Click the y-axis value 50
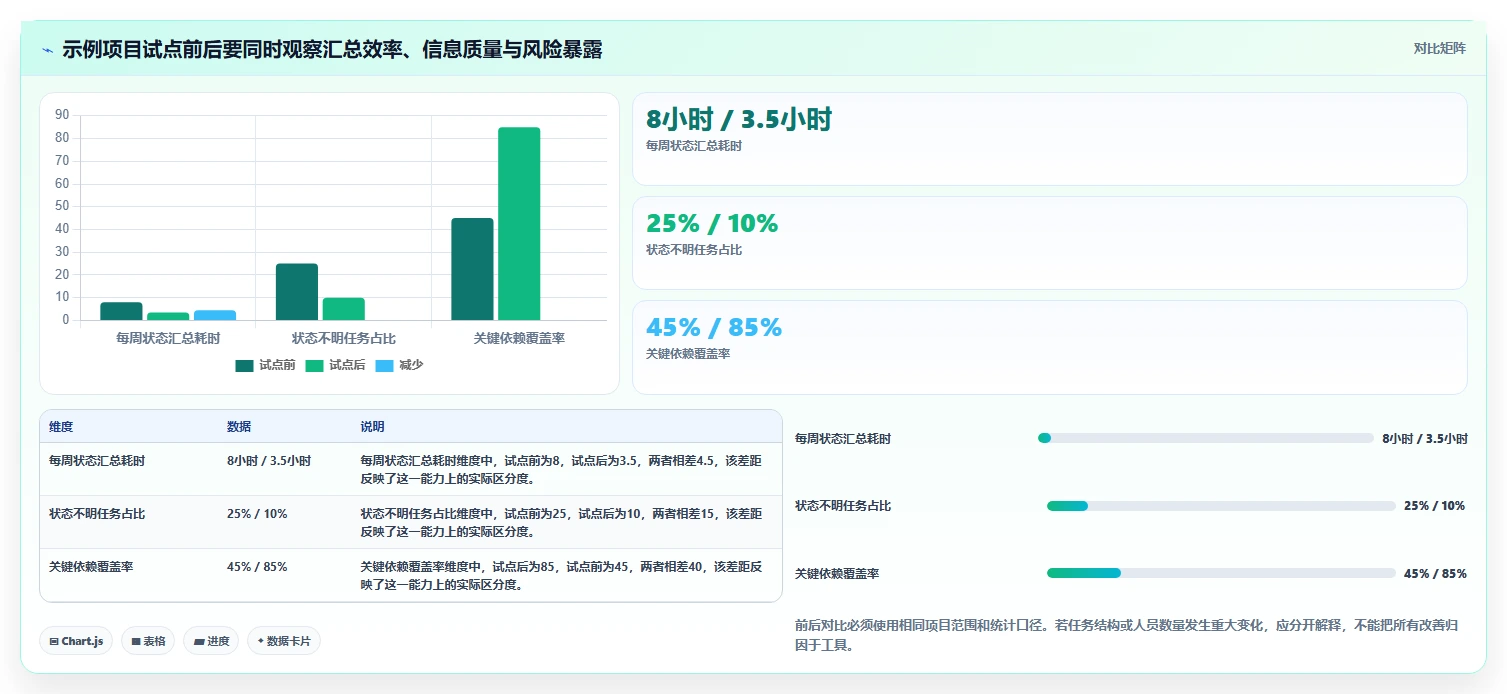1507x694 pixels. 62,206
